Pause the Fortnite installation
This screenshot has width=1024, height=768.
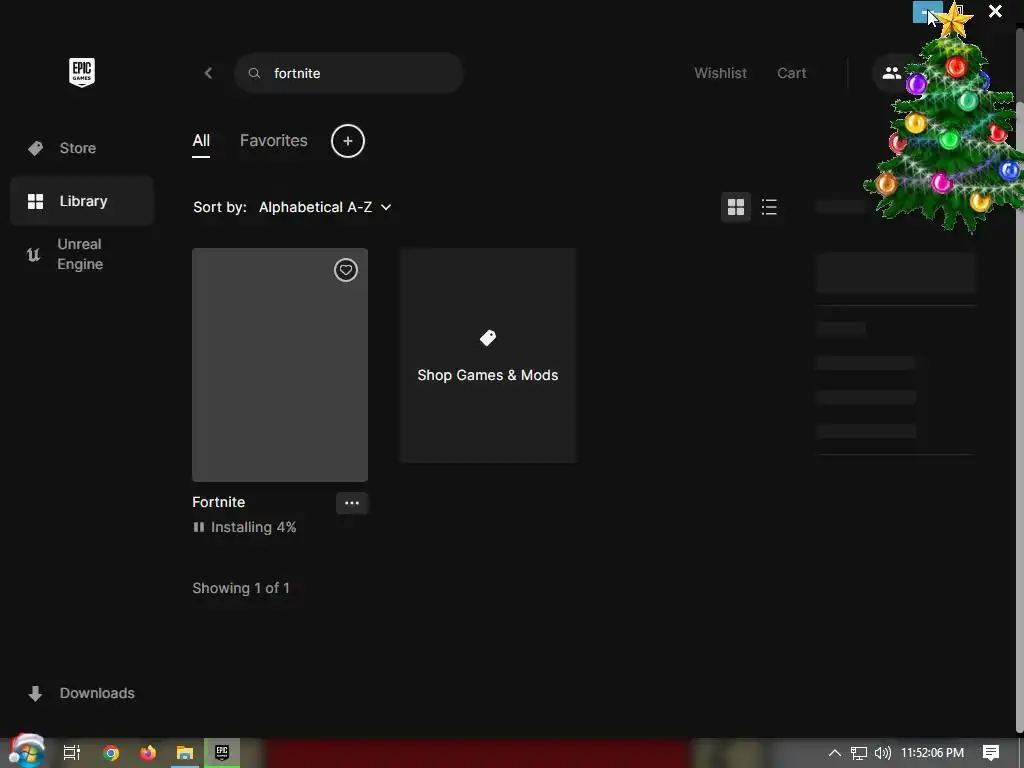tap(199, 527)
